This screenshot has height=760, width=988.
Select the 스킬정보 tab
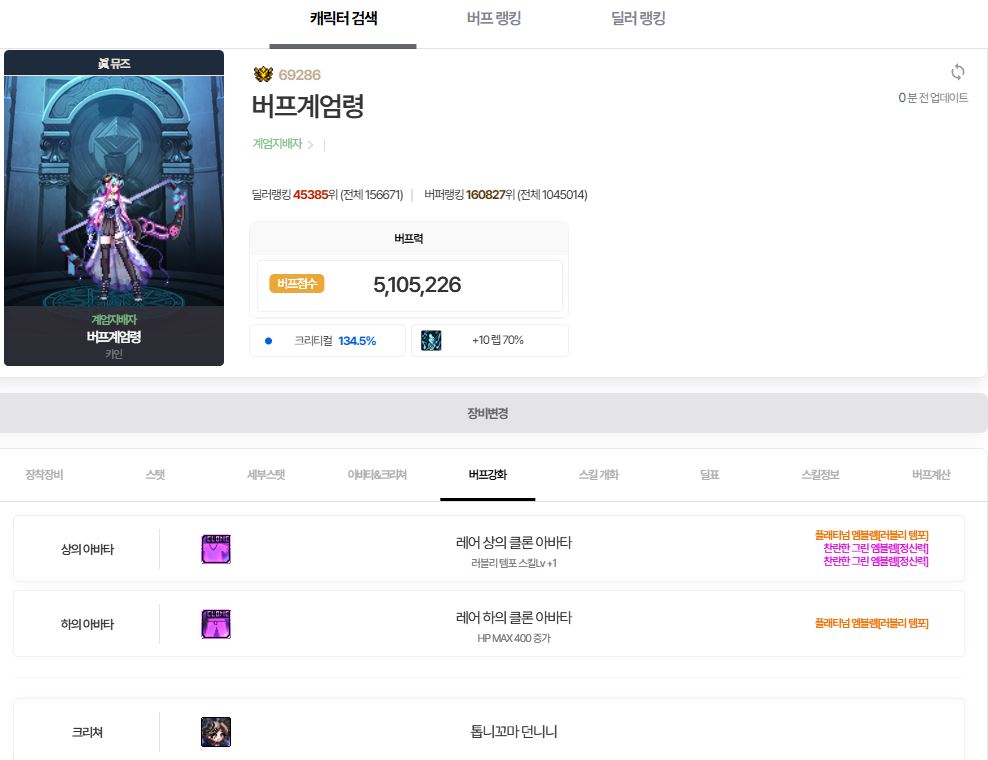[821, 475]
